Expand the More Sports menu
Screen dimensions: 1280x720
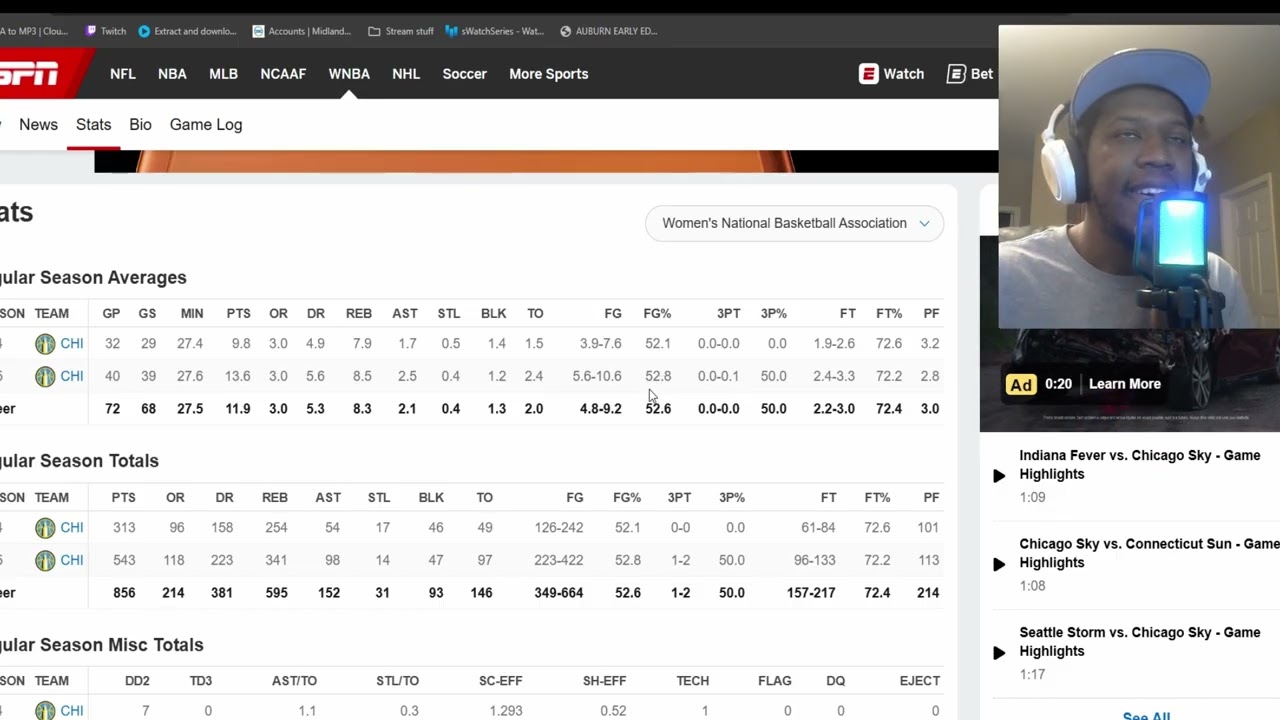pos(549,74)
